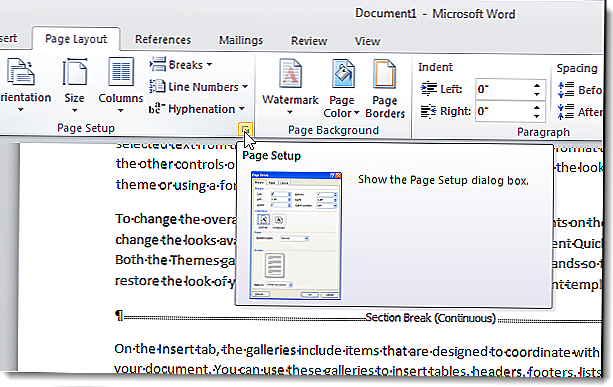Click the Section Break (Continuous) marker
The height and width of the screenshot is (387, 613).
point(430,318)
